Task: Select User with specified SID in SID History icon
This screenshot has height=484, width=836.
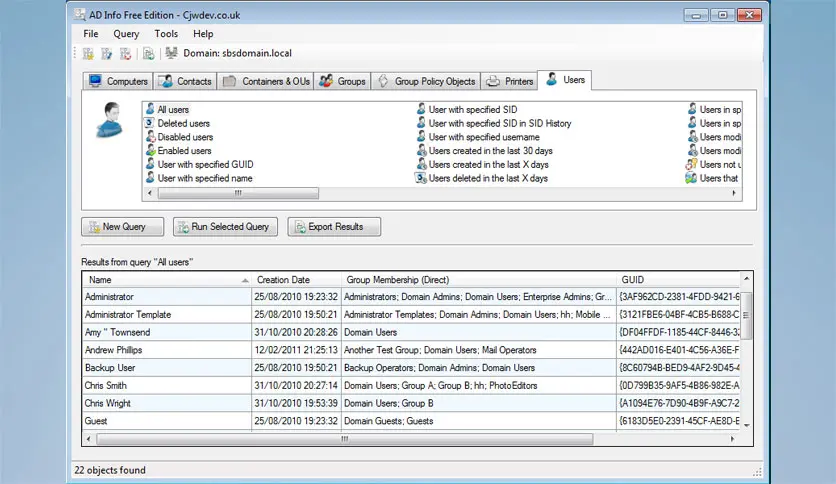Action: pos(421,123)
